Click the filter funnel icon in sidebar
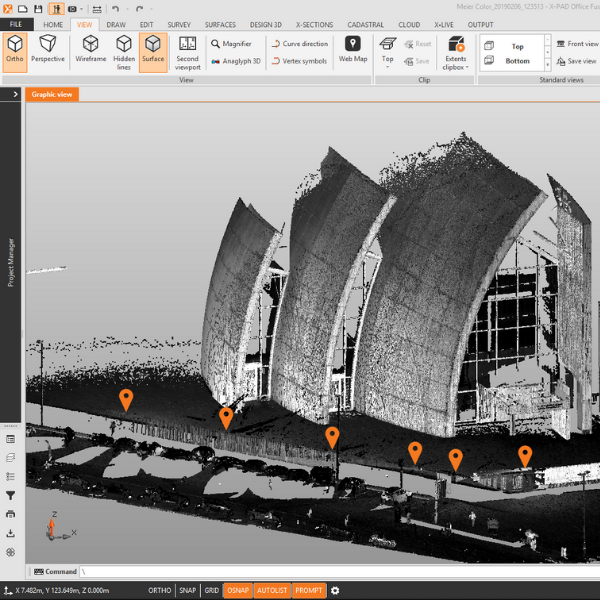600x600 pixels. (11, 495)
